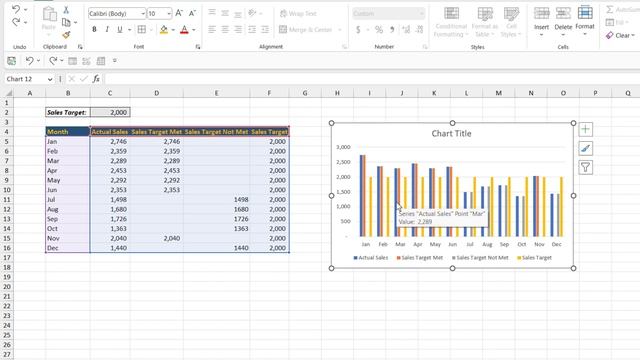Open the Calibri (Body) font name dropdown
The width and height of the screenshot is (640, 360).
[143, 14]
